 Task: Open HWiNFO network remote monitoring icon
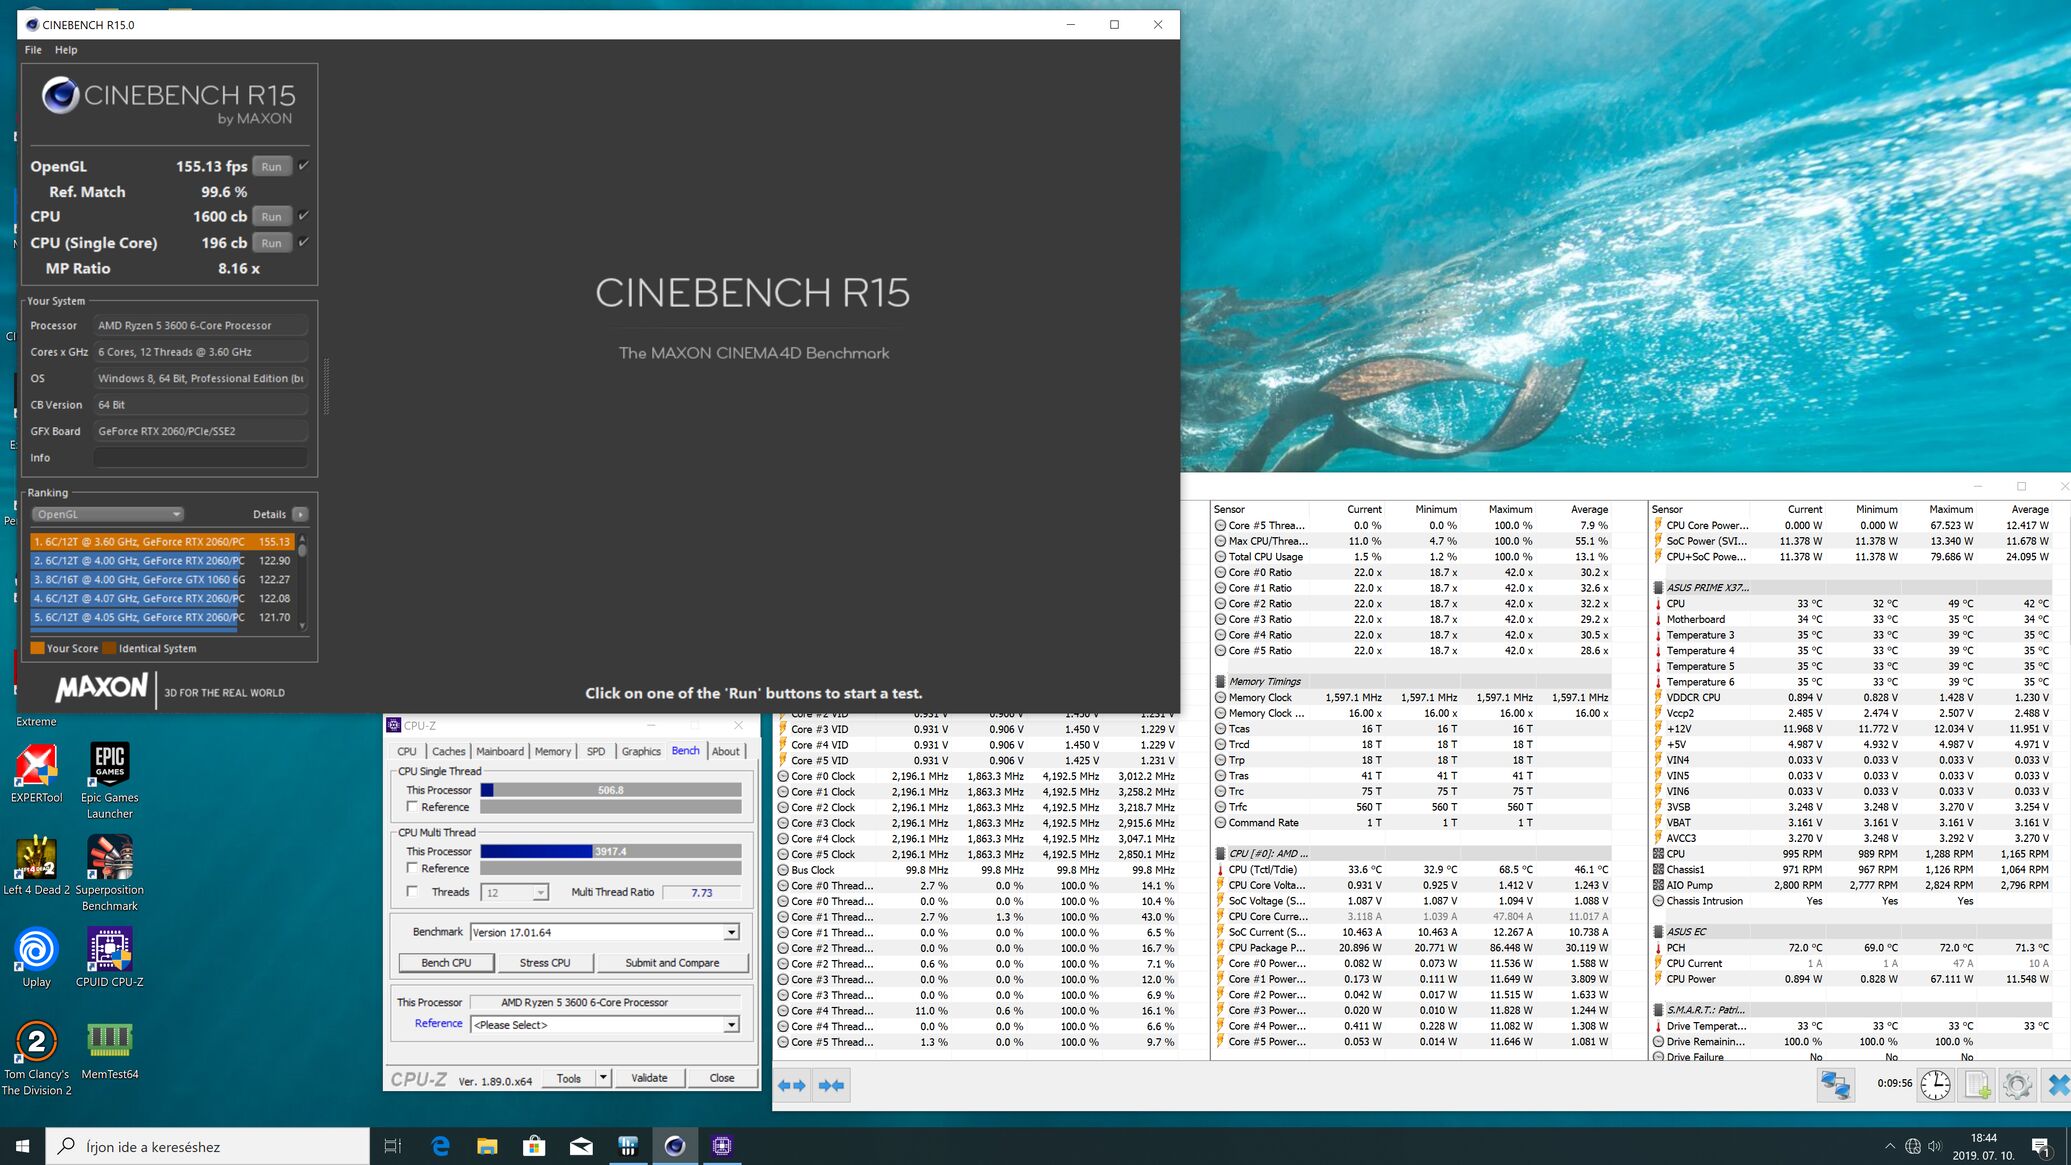point(1835,1085)
